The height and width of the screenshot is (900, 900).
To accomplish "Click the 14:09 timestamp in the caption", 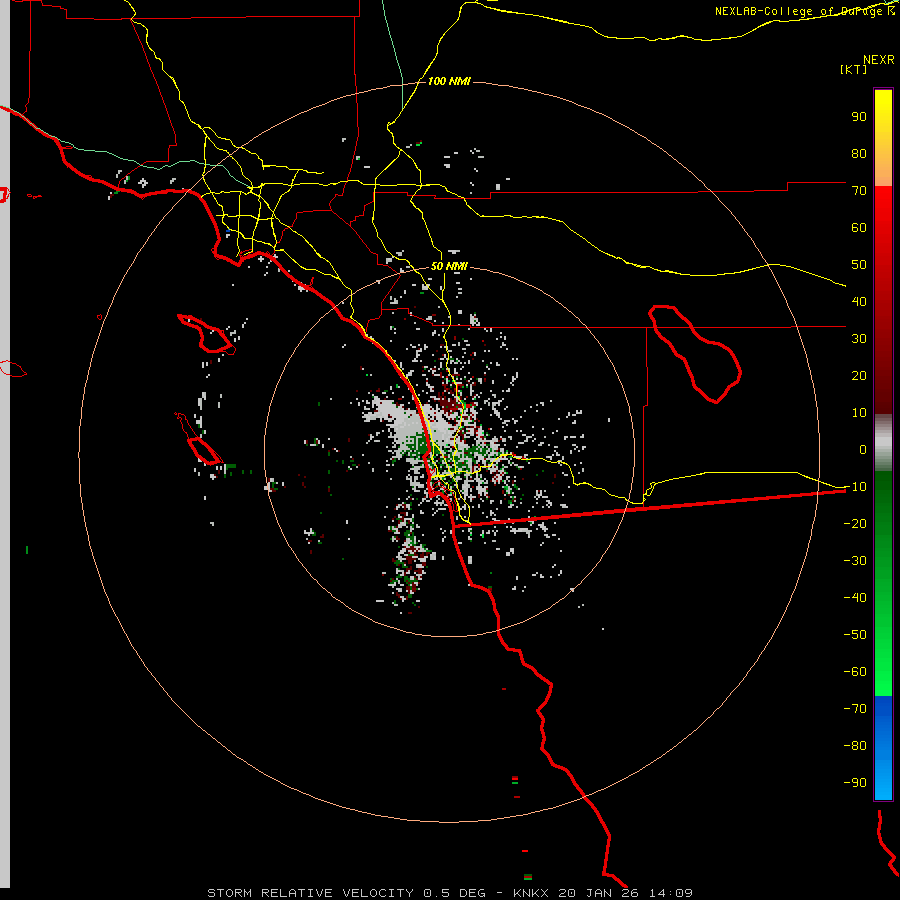I will (x=672, y=893).
